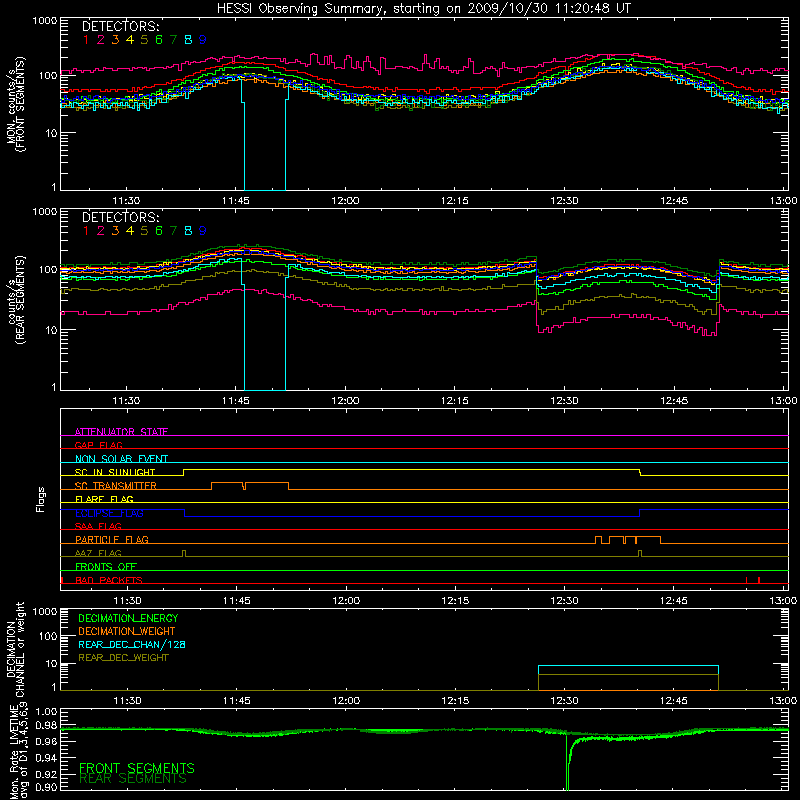The width and height of the screenshot is (800, 800).
Task: Select the "12:15" tick under the Flags plot
Action: 455,601
